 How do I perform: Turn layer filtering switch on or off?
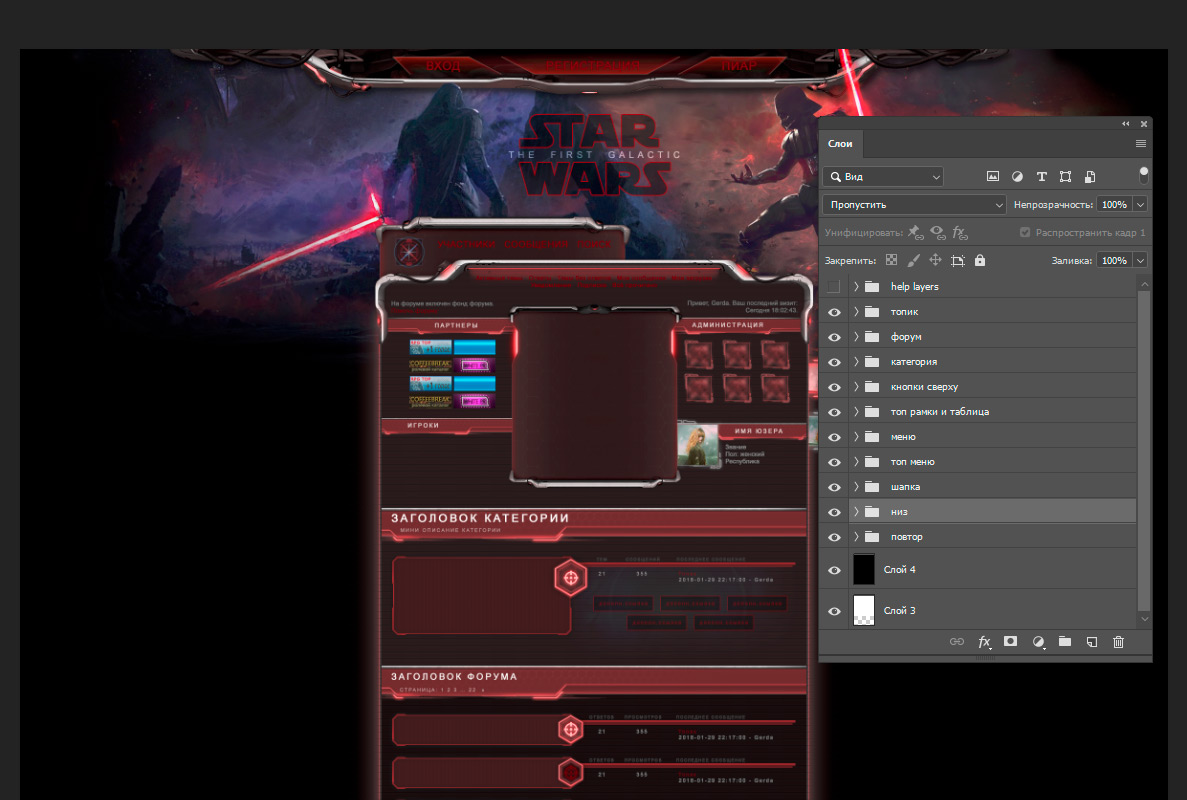(1143, 176)
